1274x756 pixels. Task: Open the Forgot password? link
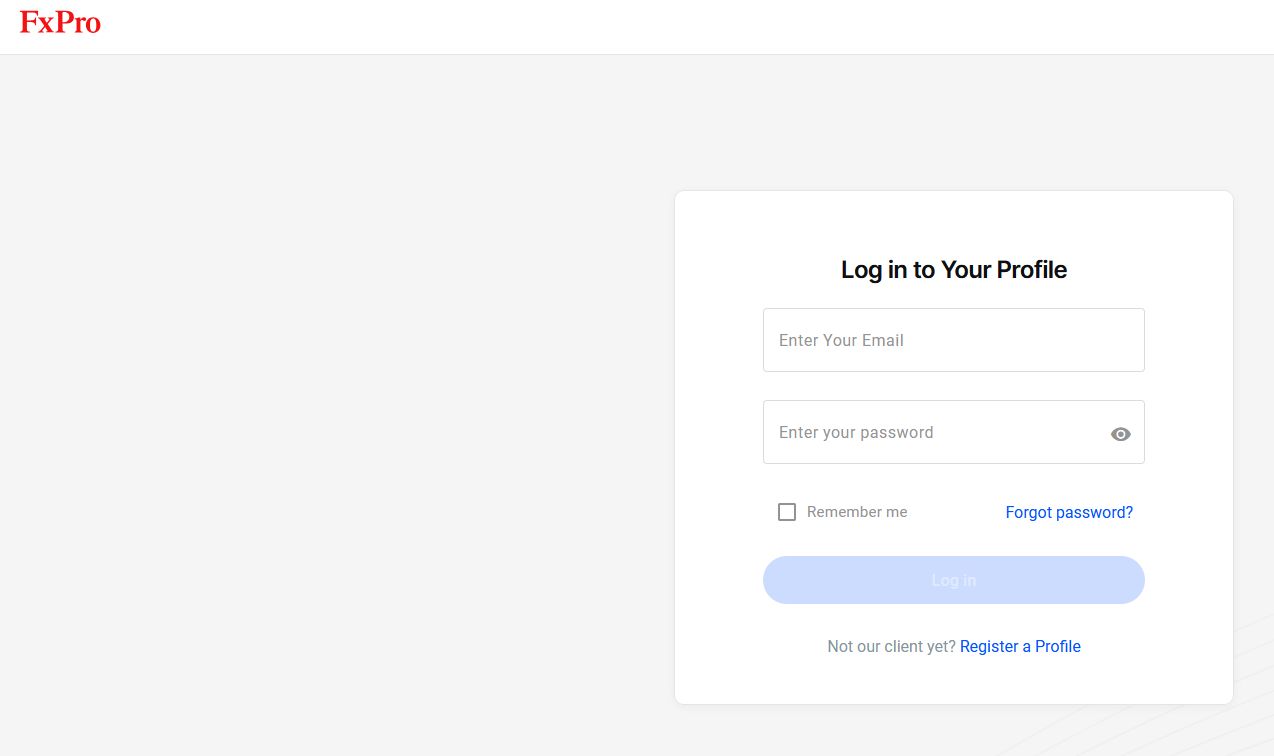1069,512
